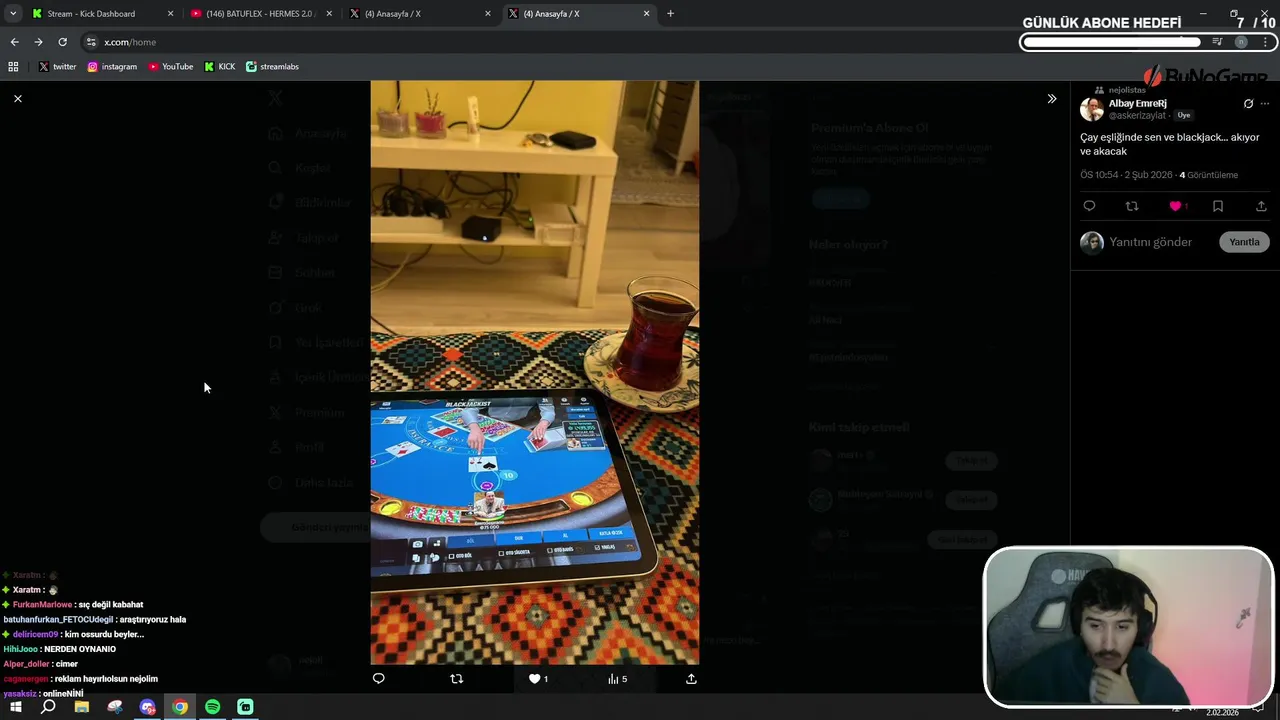Screen dimensions: 1280x720
Task: Go forward with the browser forward arrow
Action: point(38,42)
